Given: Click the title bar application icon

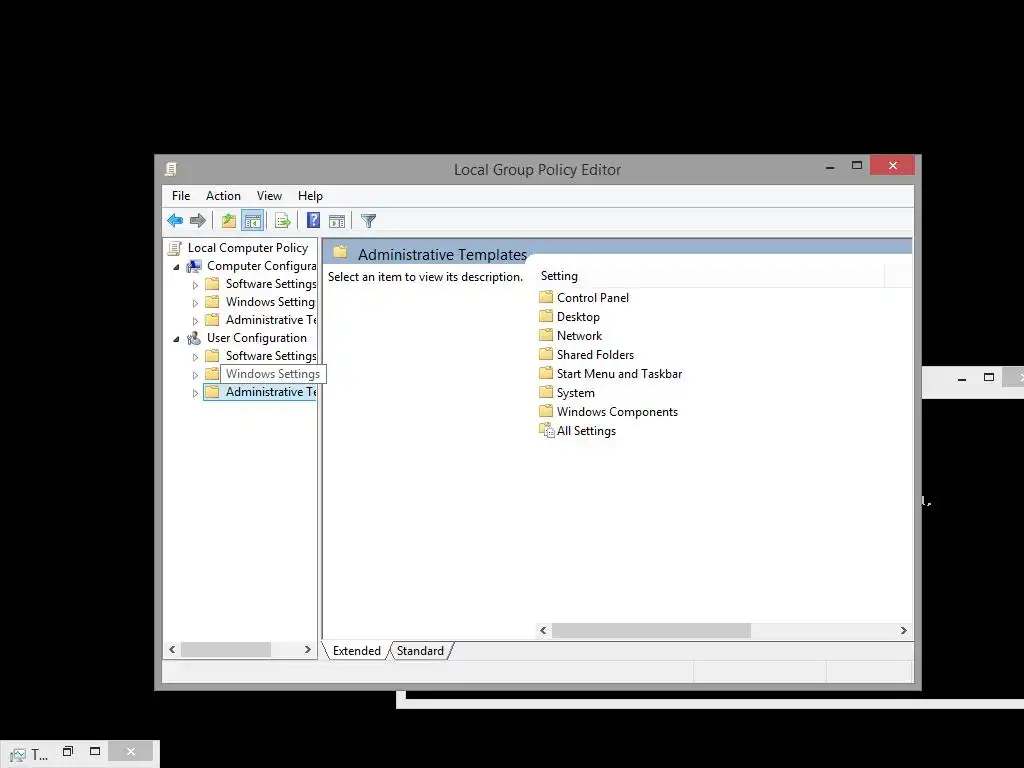Looking at the screenshot, I should point(171,169).
